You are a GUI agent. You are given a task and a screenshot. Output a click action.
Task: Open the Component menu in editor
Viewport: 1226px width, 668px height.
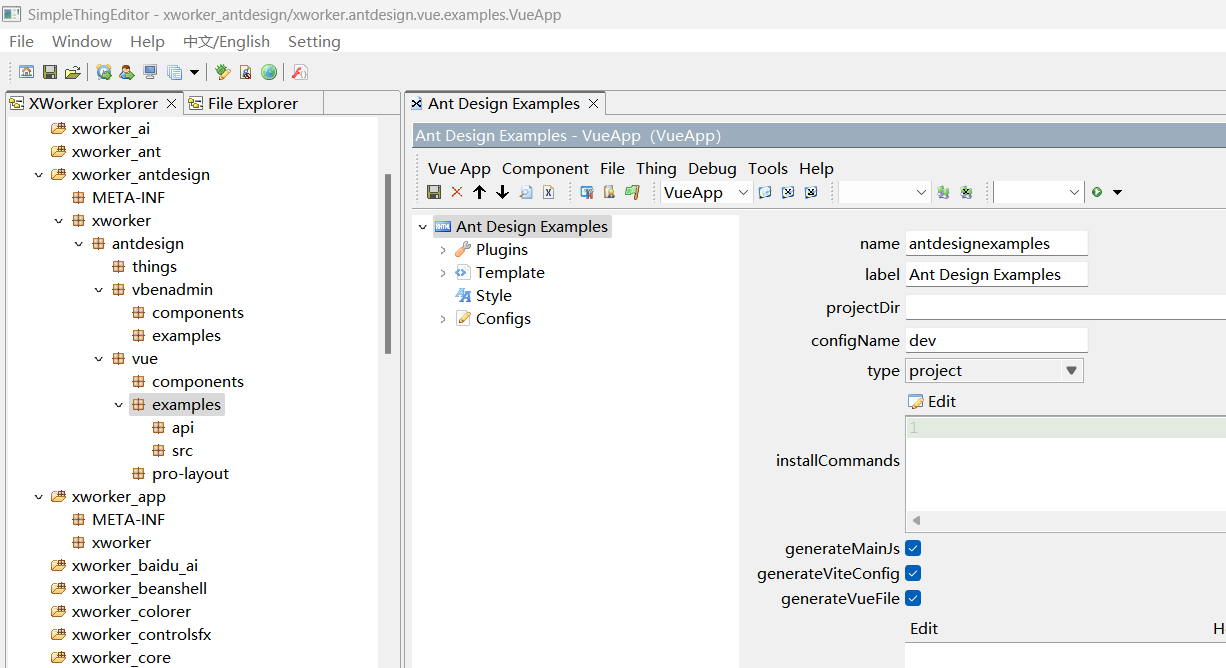tap(545, 168)
